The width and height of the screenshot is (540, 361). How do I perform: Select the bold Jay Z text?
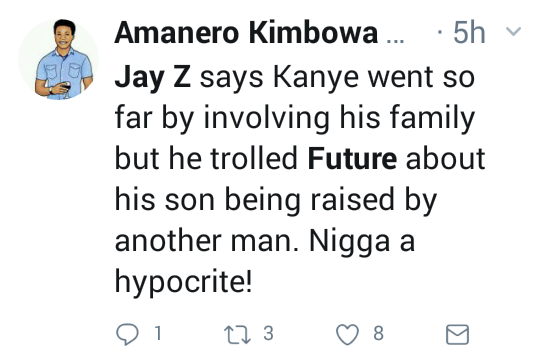[x=153, y=78]
